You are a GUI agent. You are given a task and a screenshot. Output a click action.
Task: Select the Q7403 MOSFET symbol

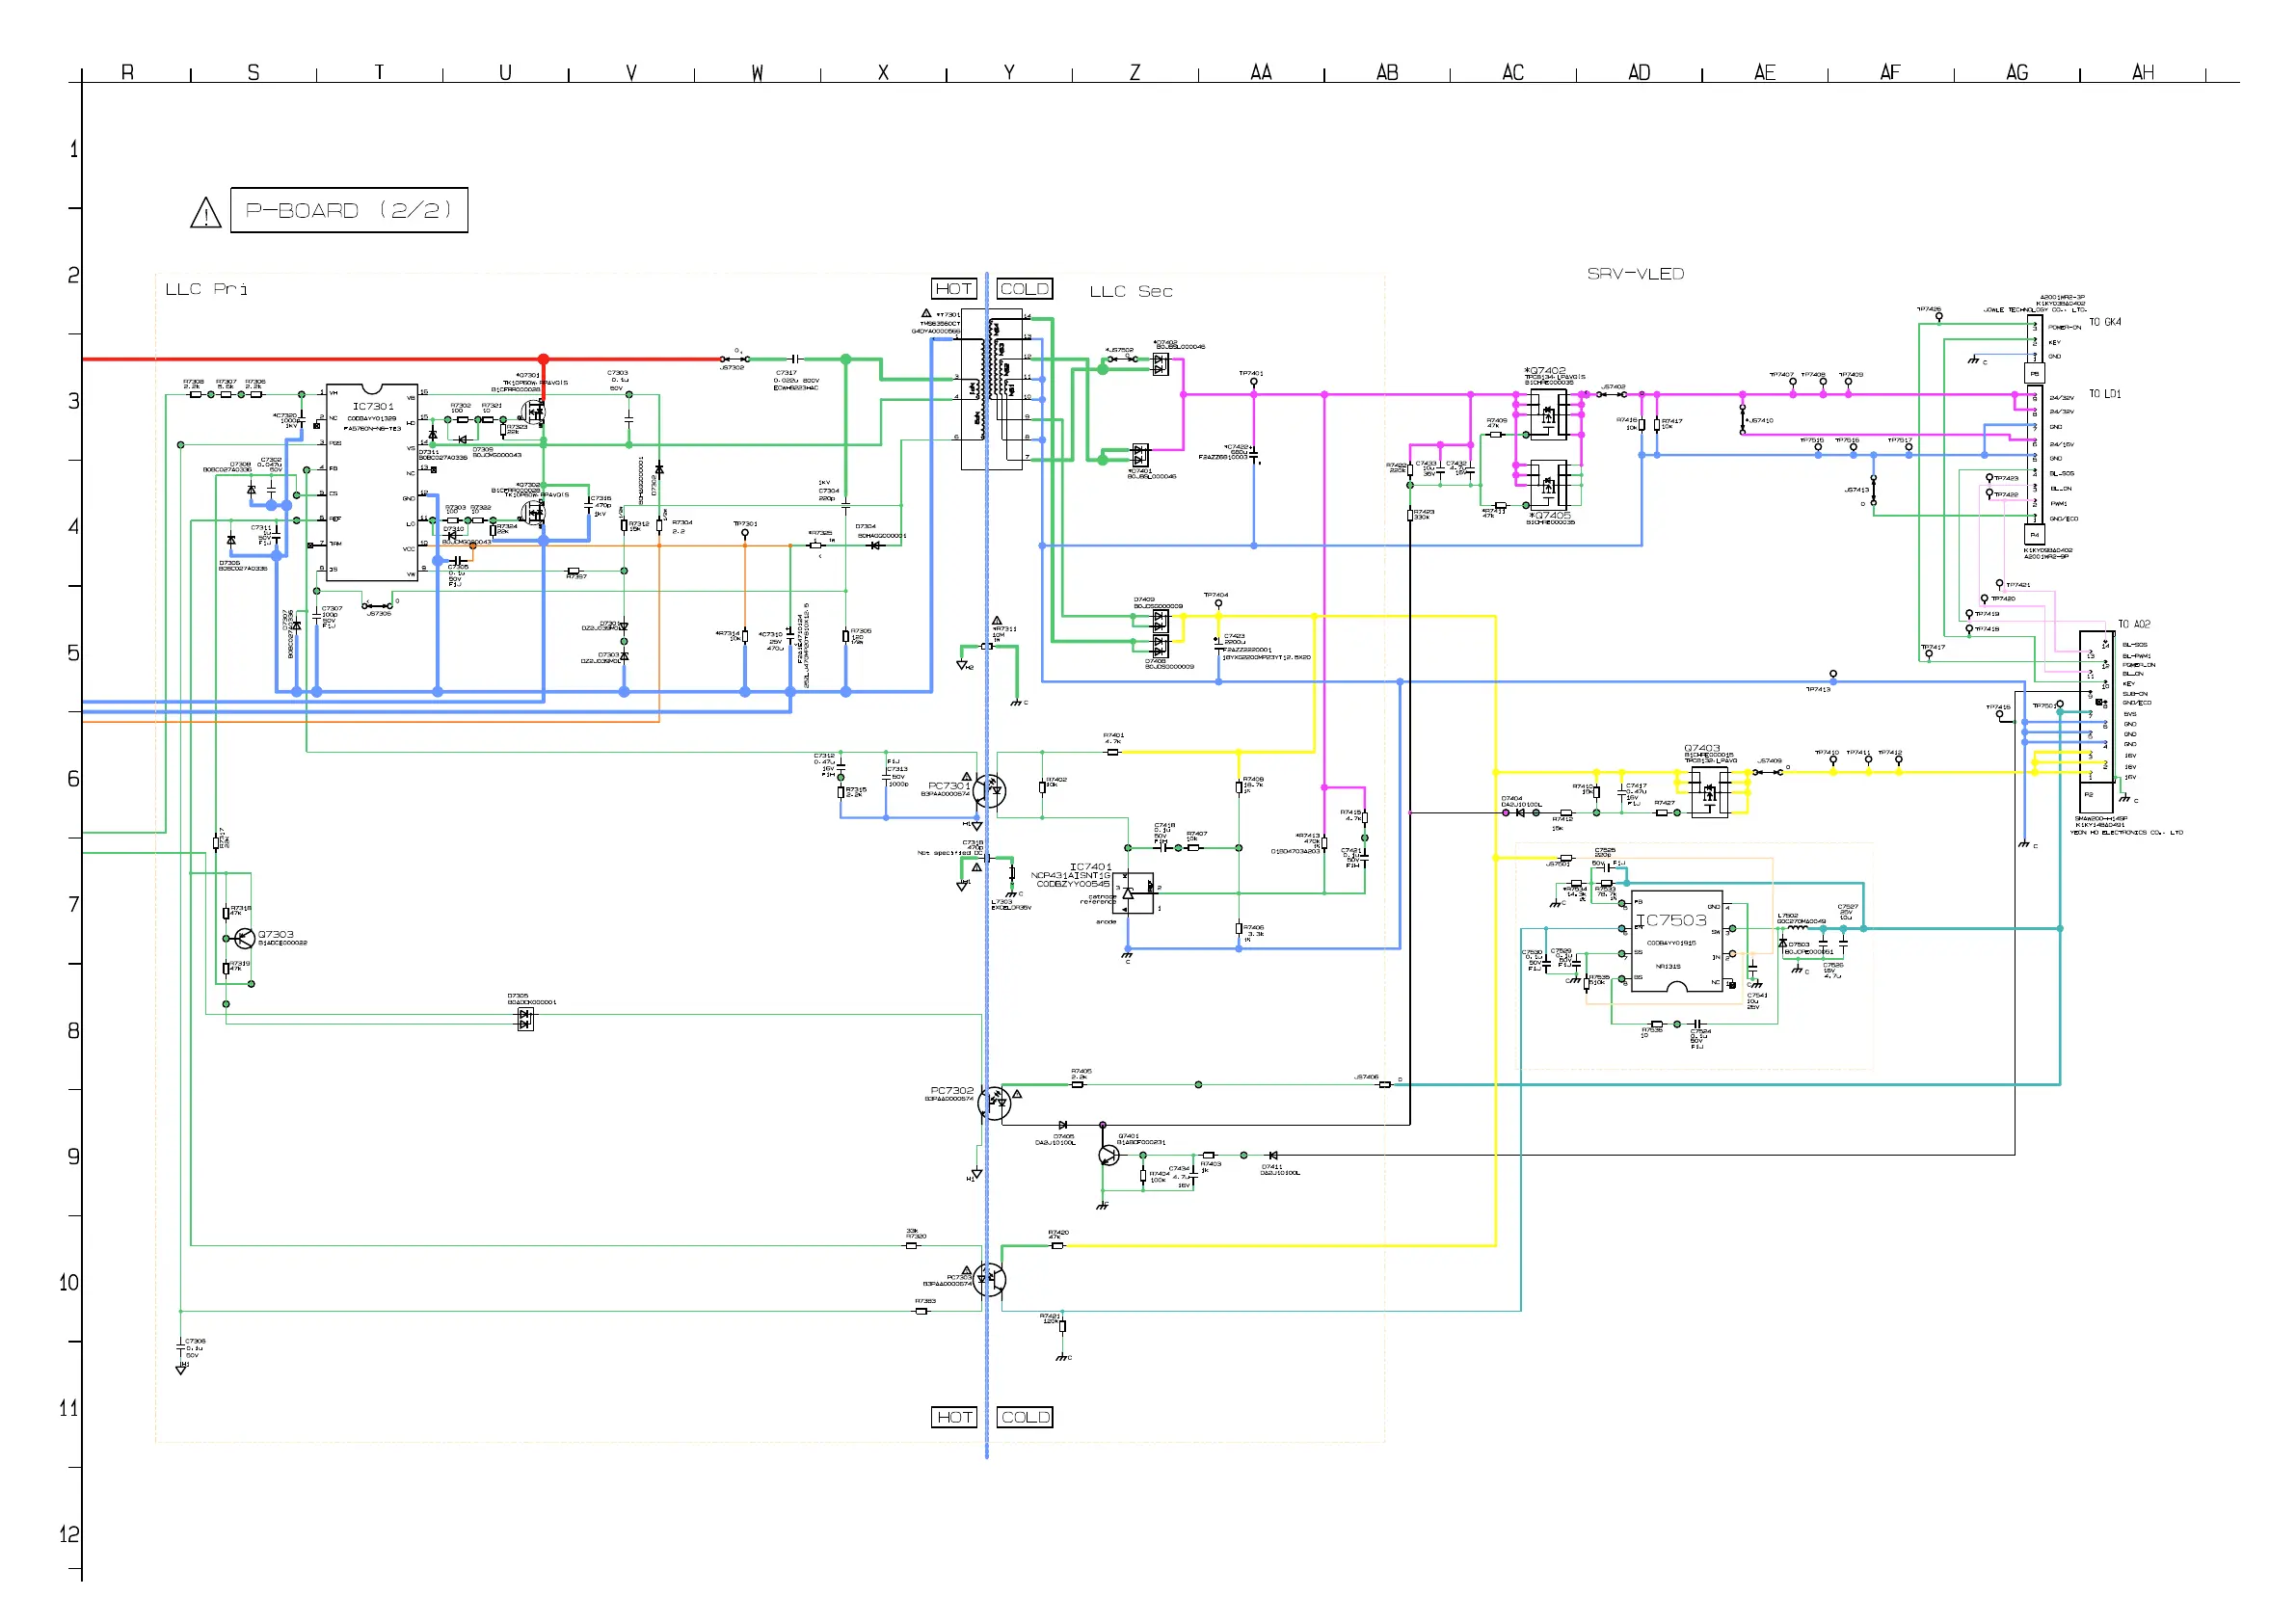[x=1709, y=793]
